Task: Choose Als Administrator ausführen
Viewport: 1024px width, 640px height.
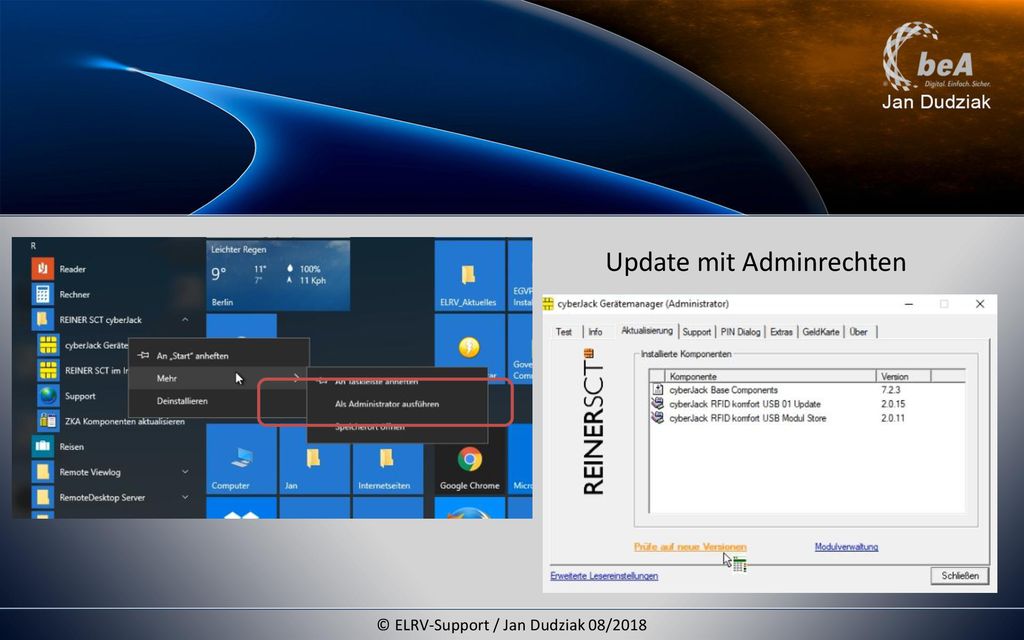Action: click(398, 404)
